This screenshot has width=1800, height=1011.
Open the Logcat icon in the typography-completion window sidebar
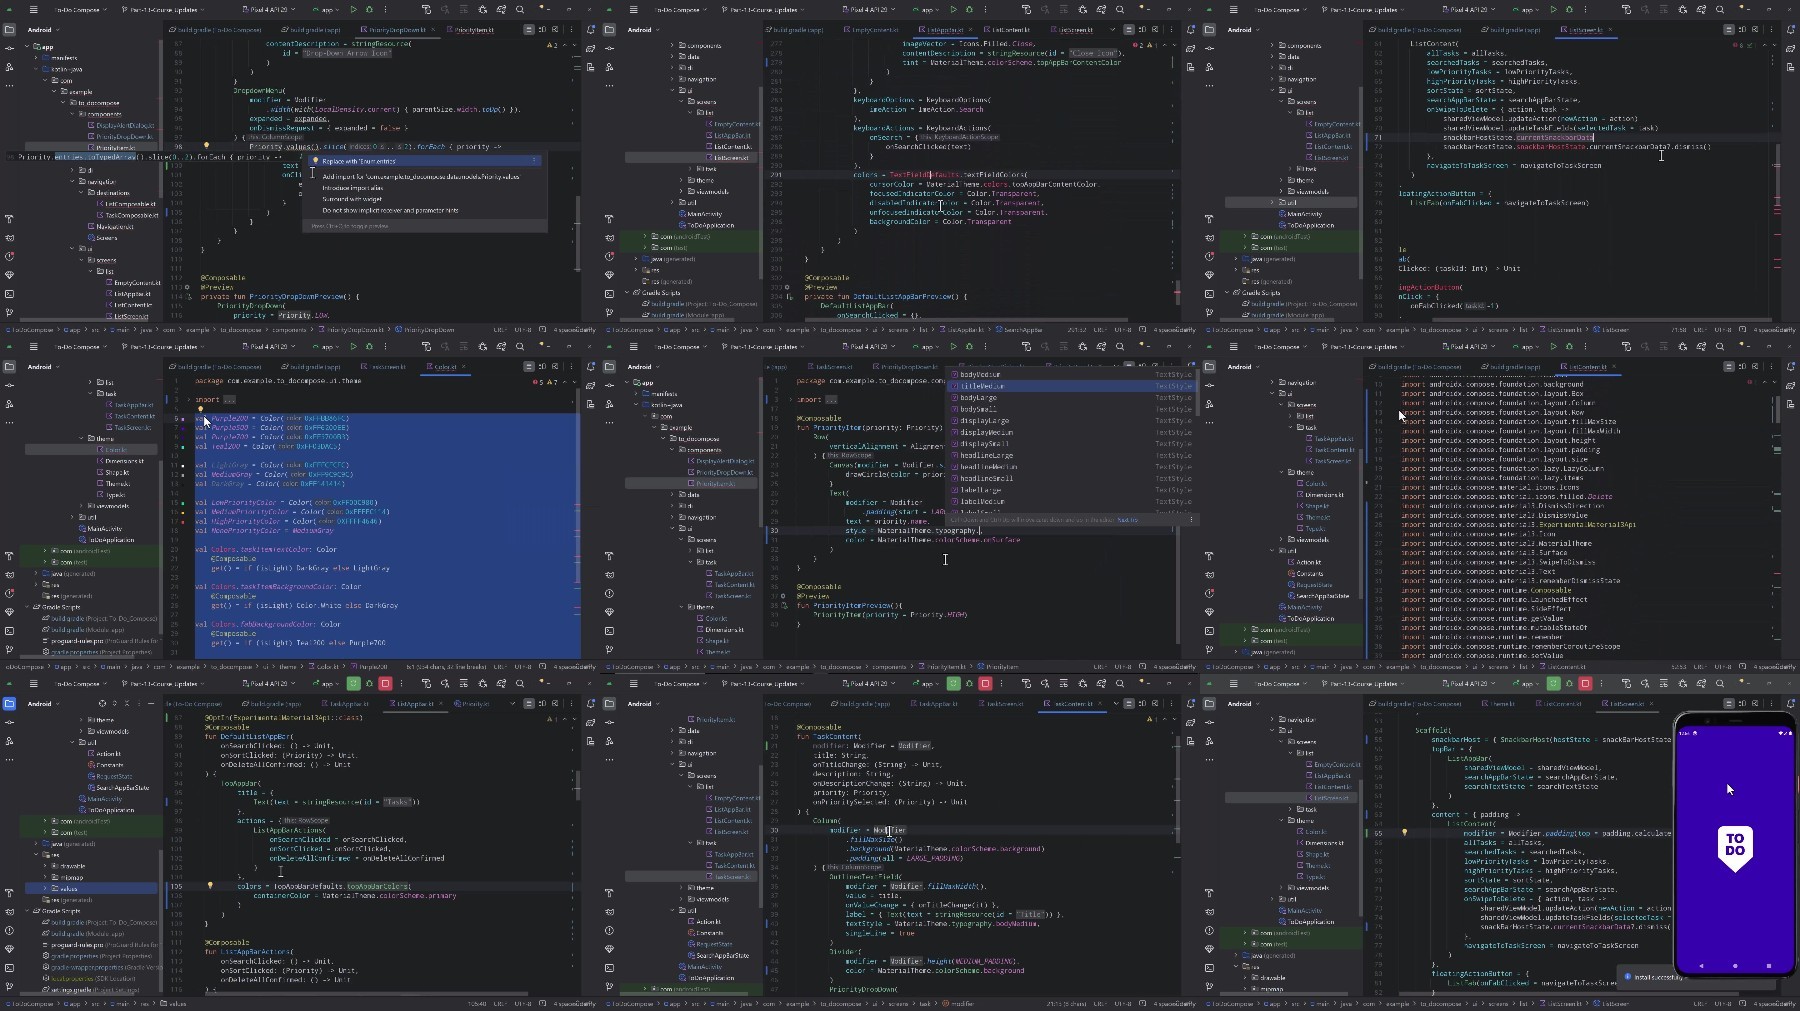coord(610,575)
